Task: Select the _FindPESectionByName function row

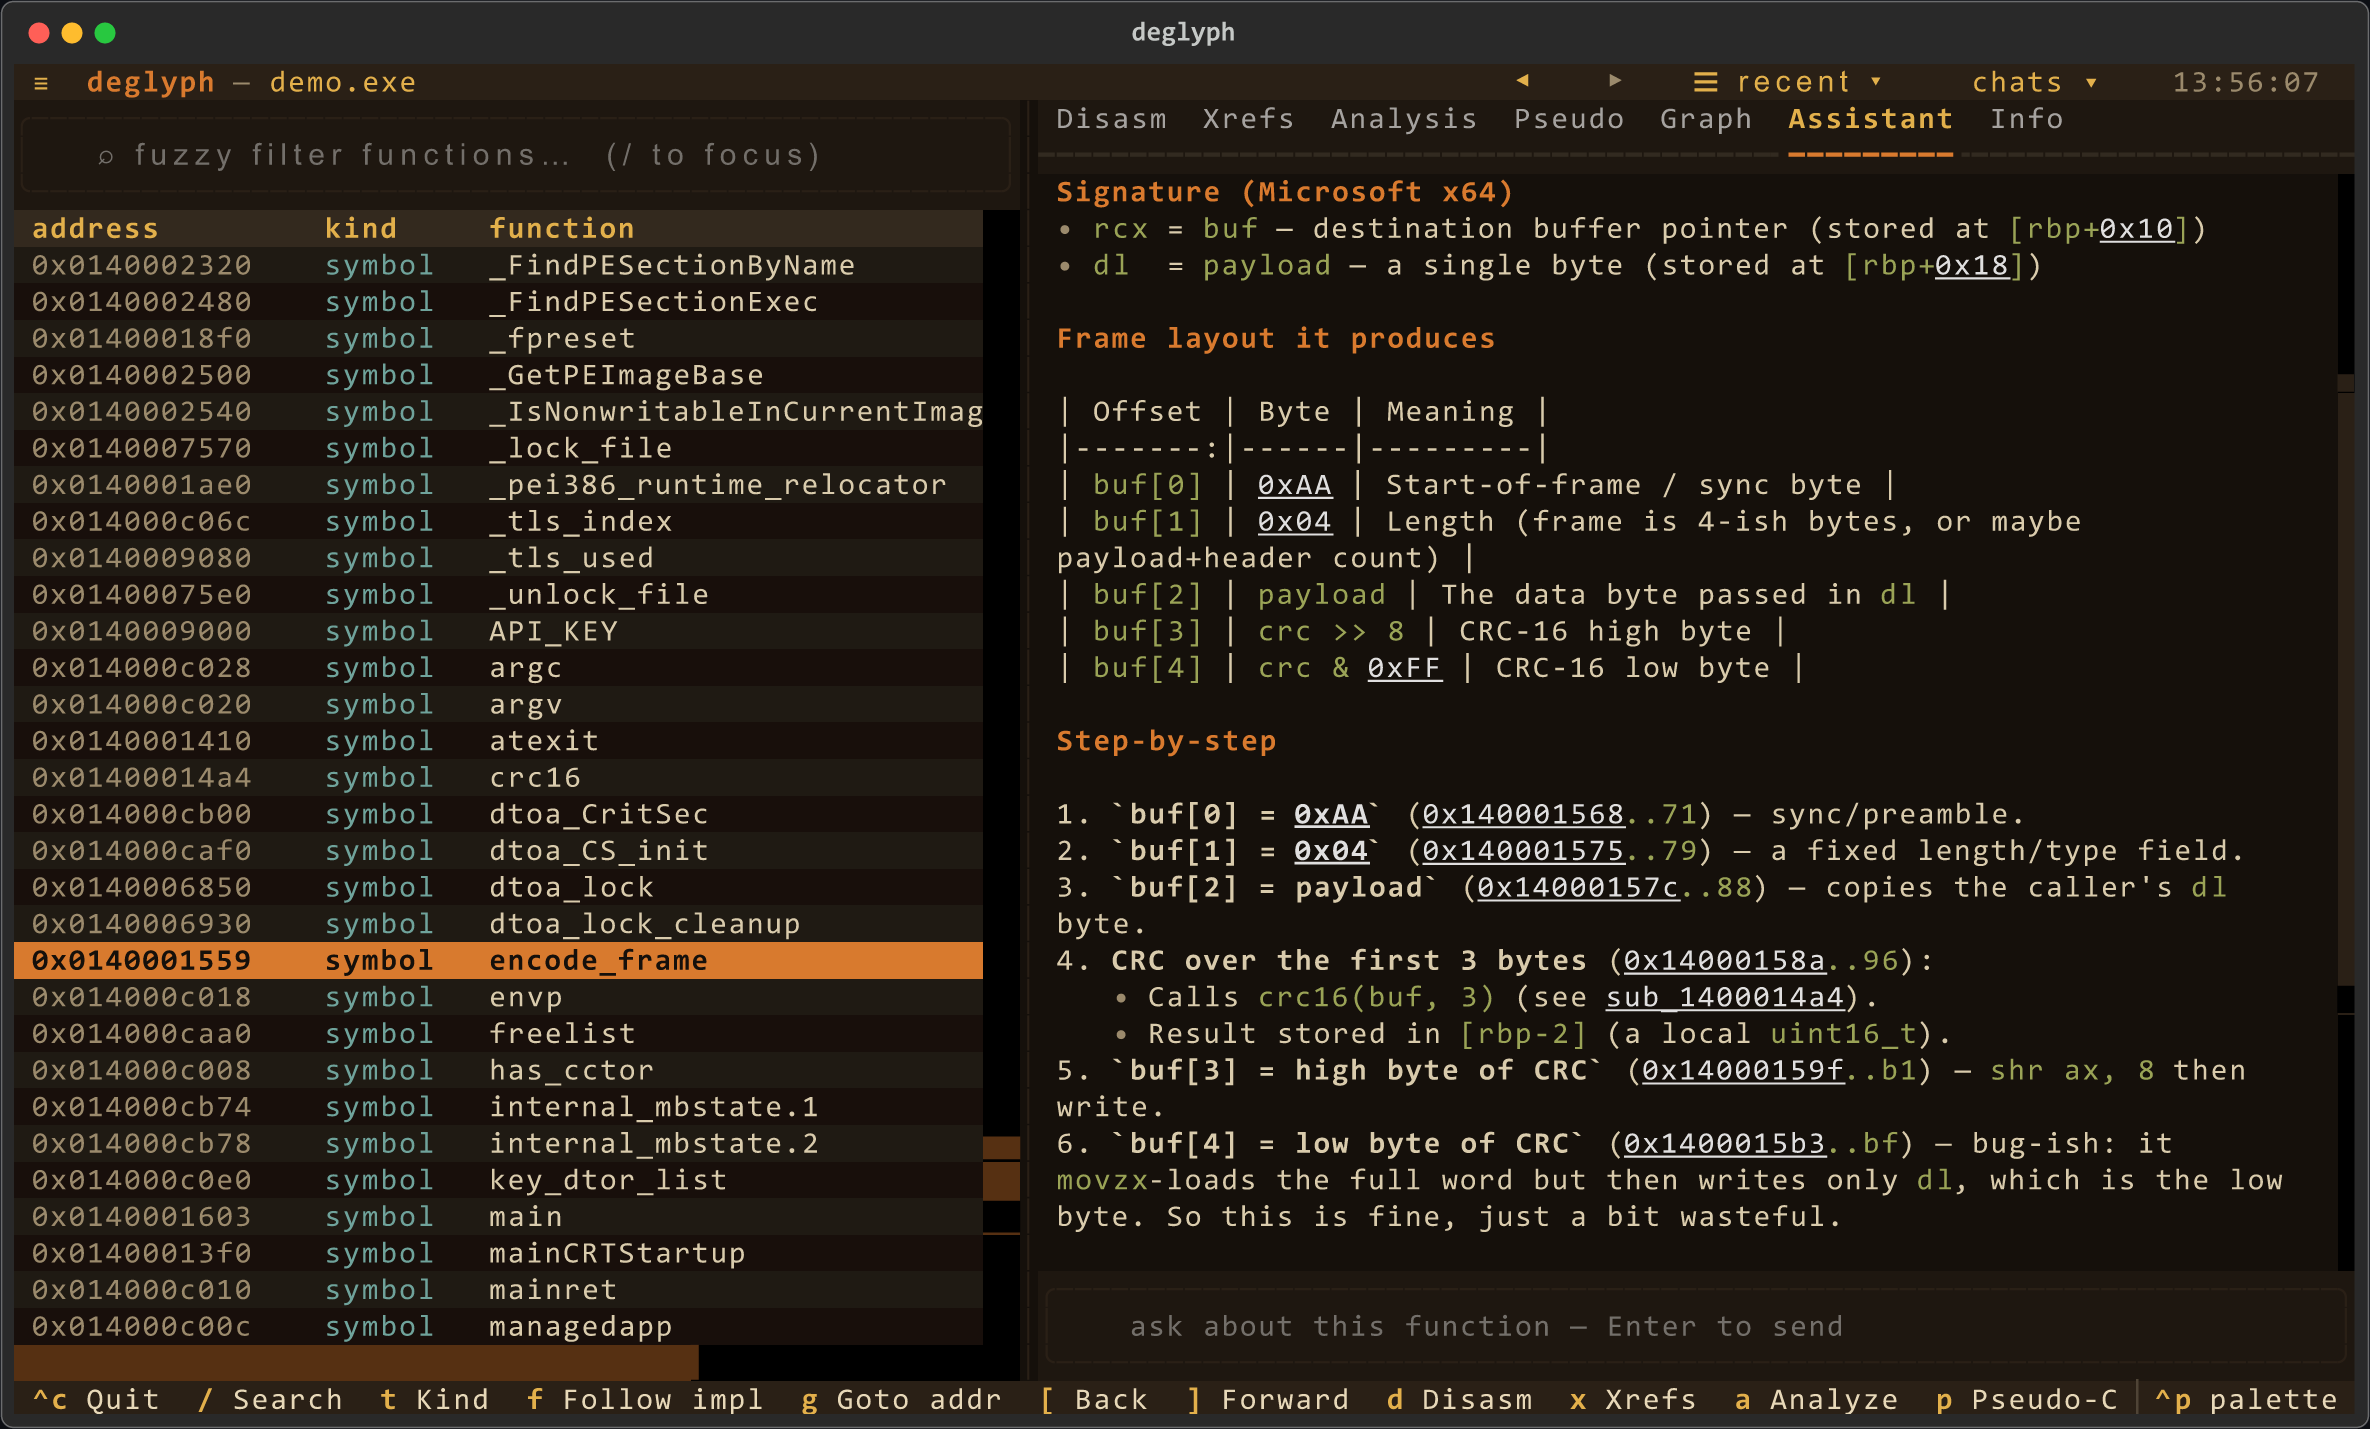Action: coord(498,265)
